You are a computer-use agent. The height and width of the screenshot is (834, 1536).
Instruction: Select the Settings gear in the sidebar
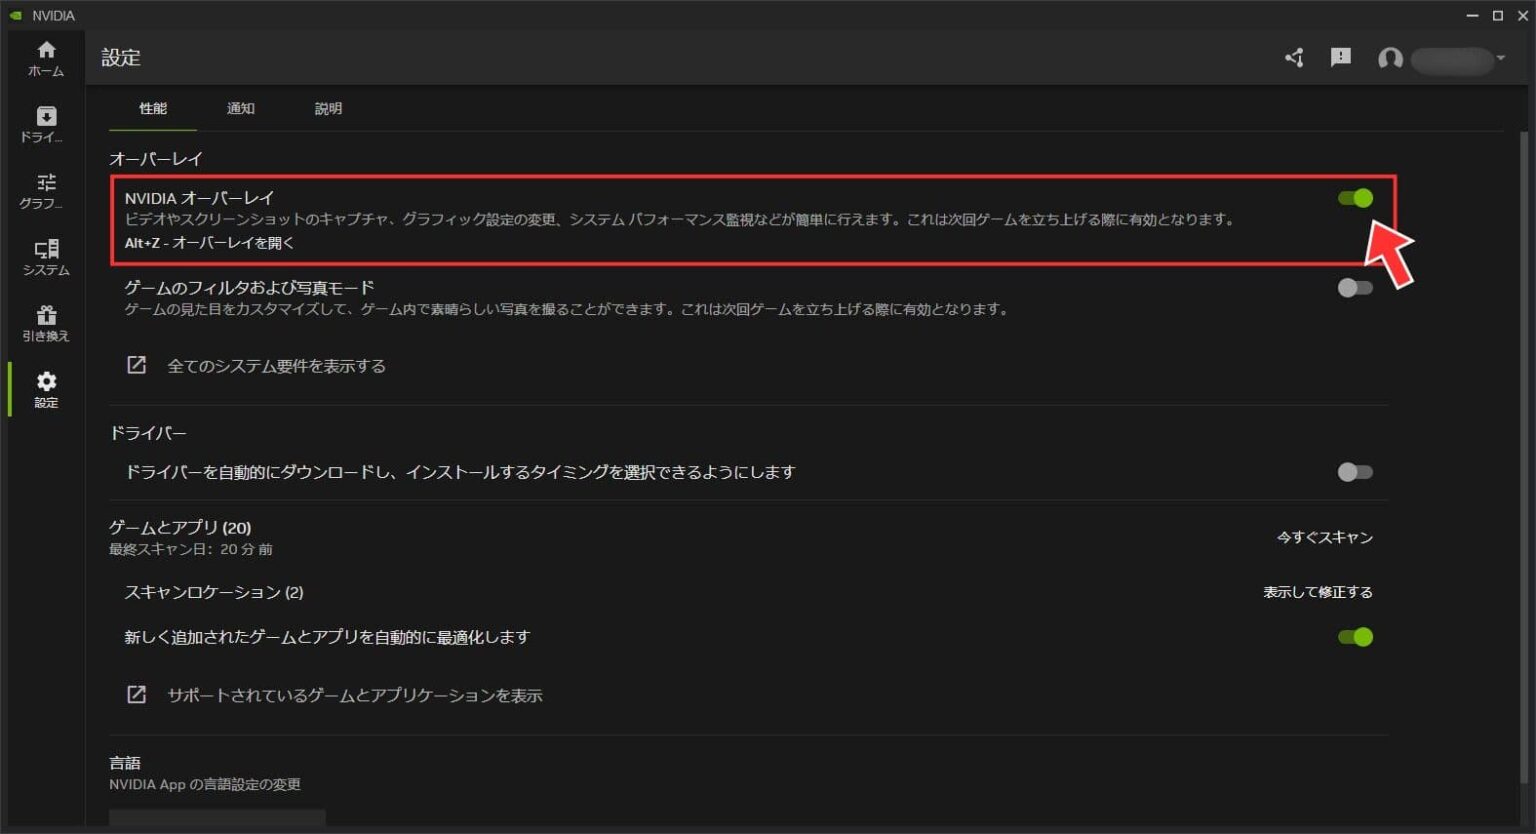point(45,388)
